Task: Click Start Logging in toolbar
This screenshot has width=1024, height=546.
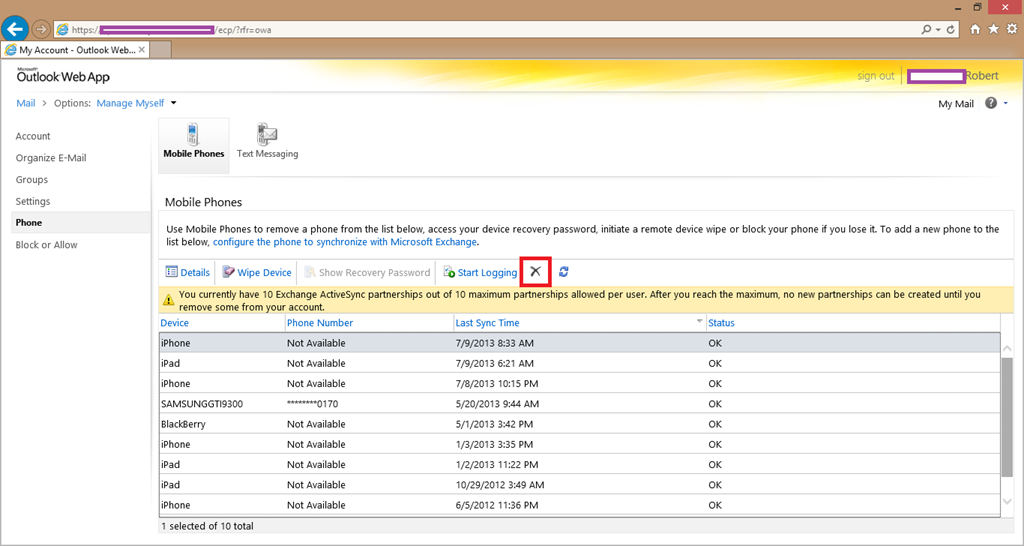Action: (x=480, y=272)
